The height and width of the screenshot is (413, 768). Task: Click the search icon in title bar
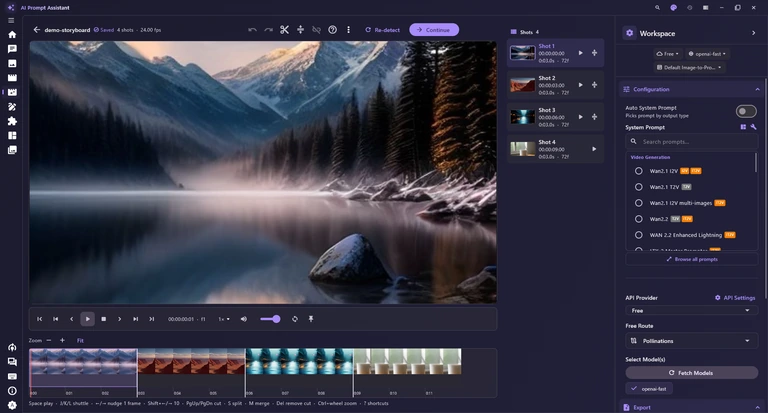click(x=657, y=8)
